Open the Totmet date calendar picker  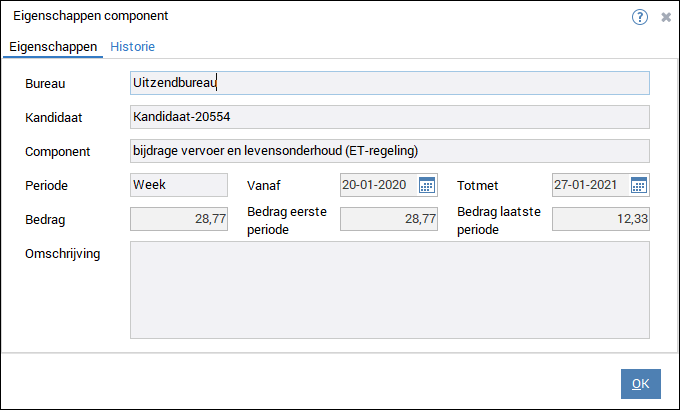pyautogui.click(x=639, y=185)
